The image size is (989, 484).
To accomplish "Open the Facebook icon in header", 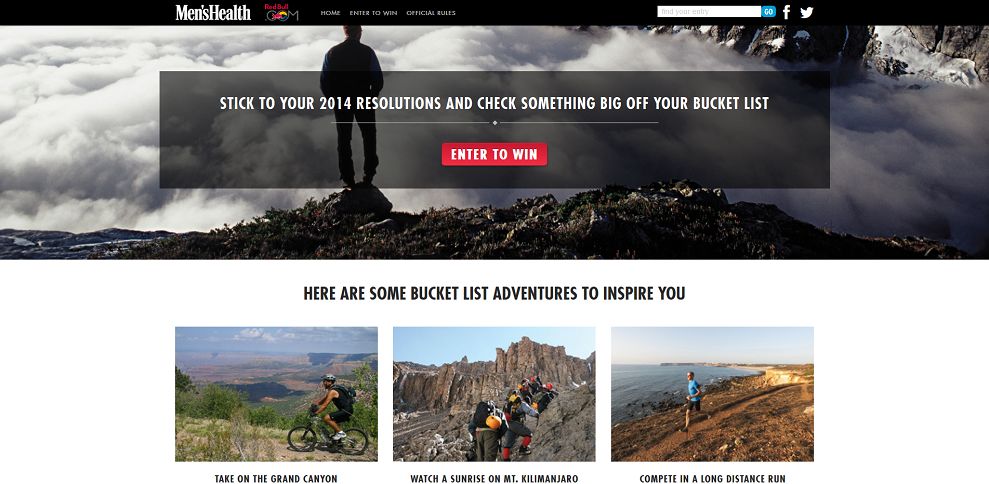I will (x=787, y=12).
